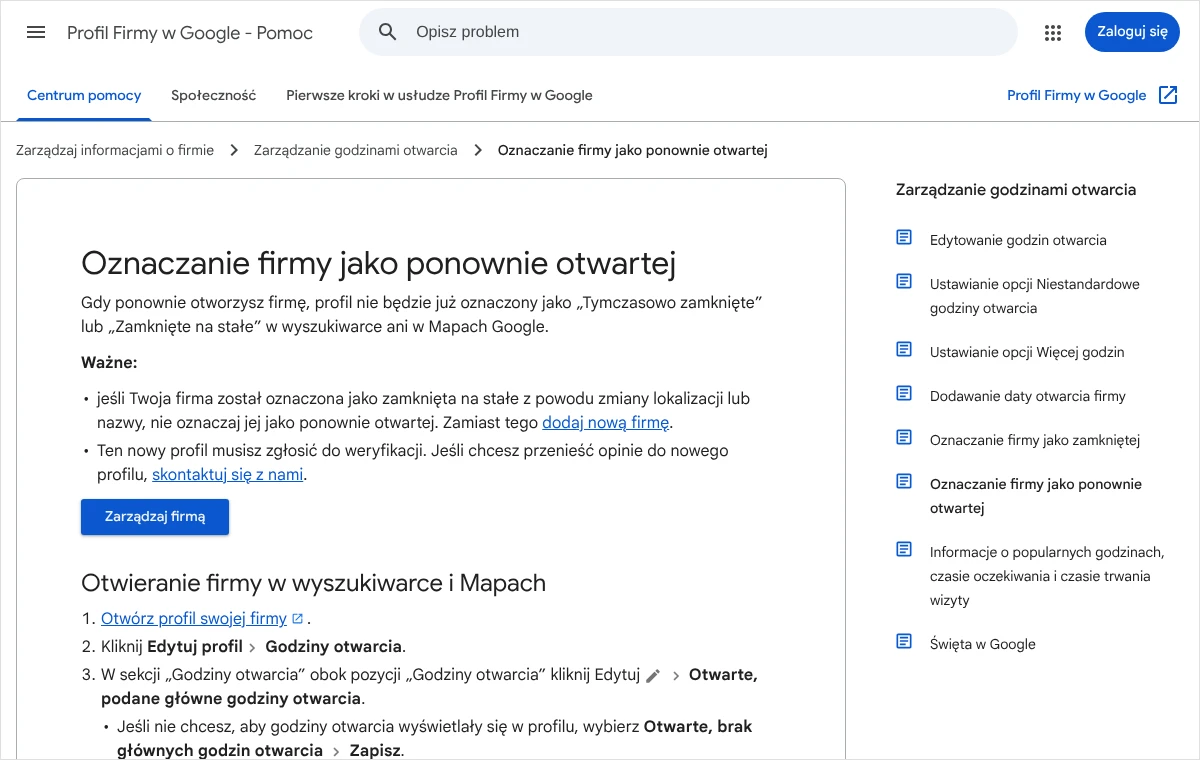Click article icon next to Ustawianie opcji Więcej godzin
Image resolution: width=1200 pixels, height=760 pixels.
click(904, 350)
